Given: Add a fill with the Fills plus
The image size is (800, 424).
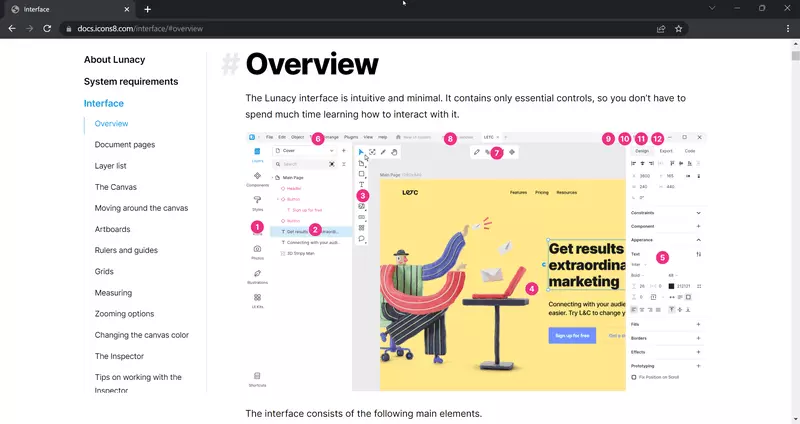Looking at the screenshot, I should pyautogui.click(x=698, y=325).
